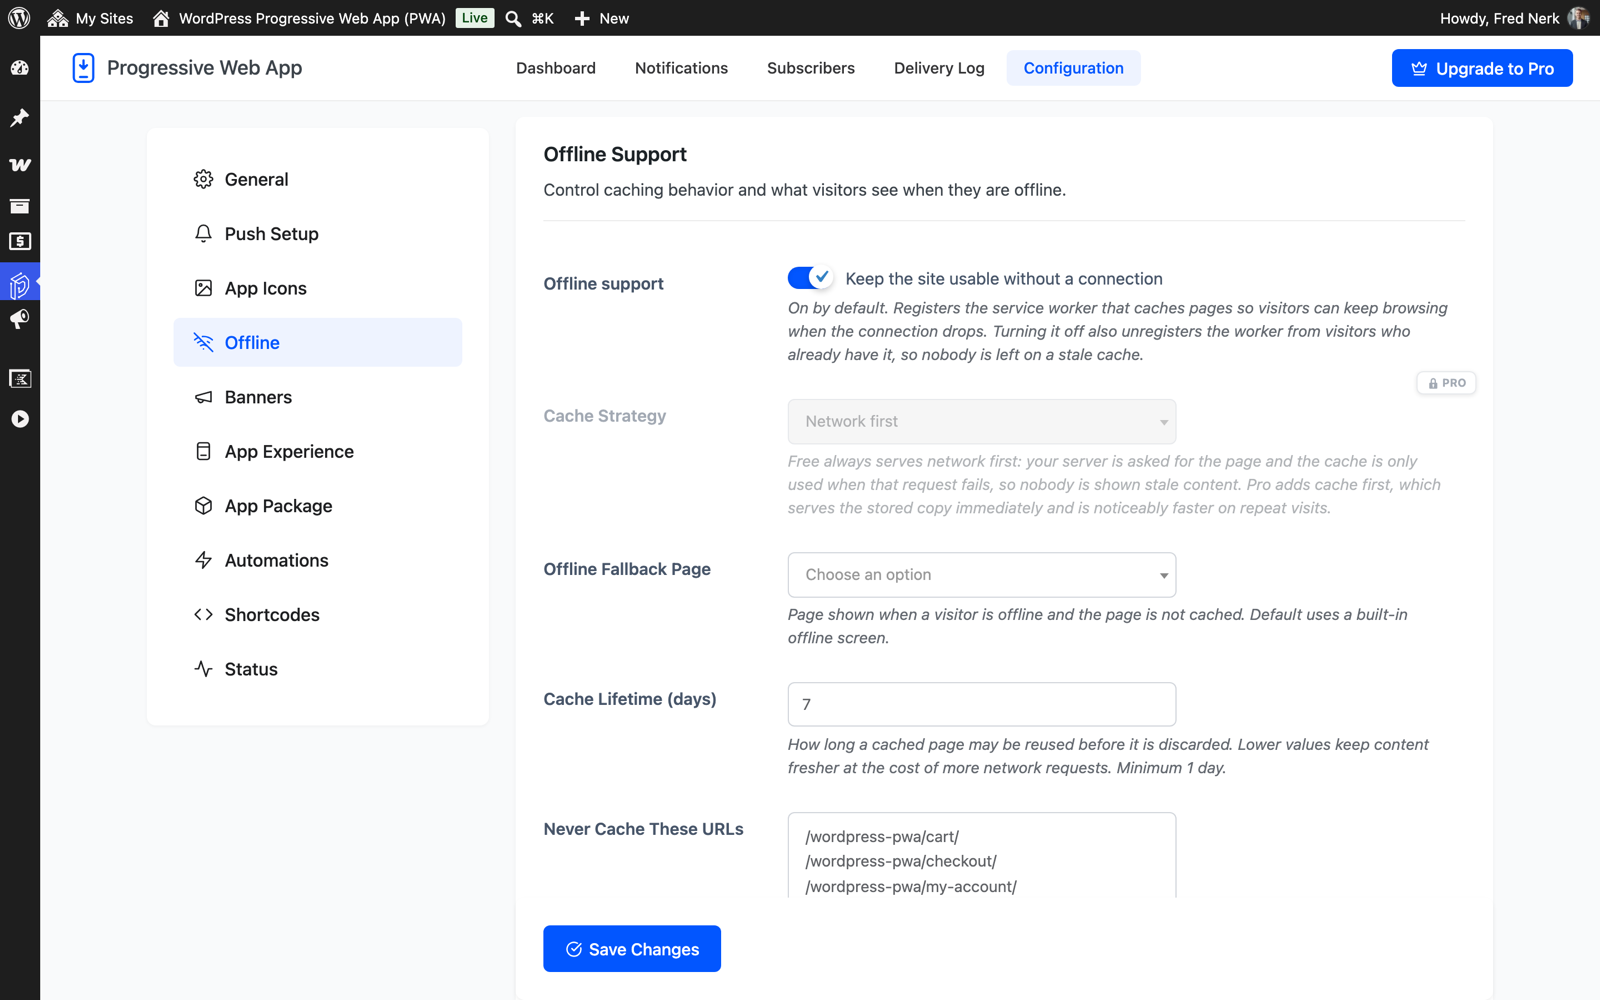This screenshot has width=1600, height=1000.
Task: Click the Never Cache These URLs textarea
Action: pyautogui.click(x=982, y=855)
